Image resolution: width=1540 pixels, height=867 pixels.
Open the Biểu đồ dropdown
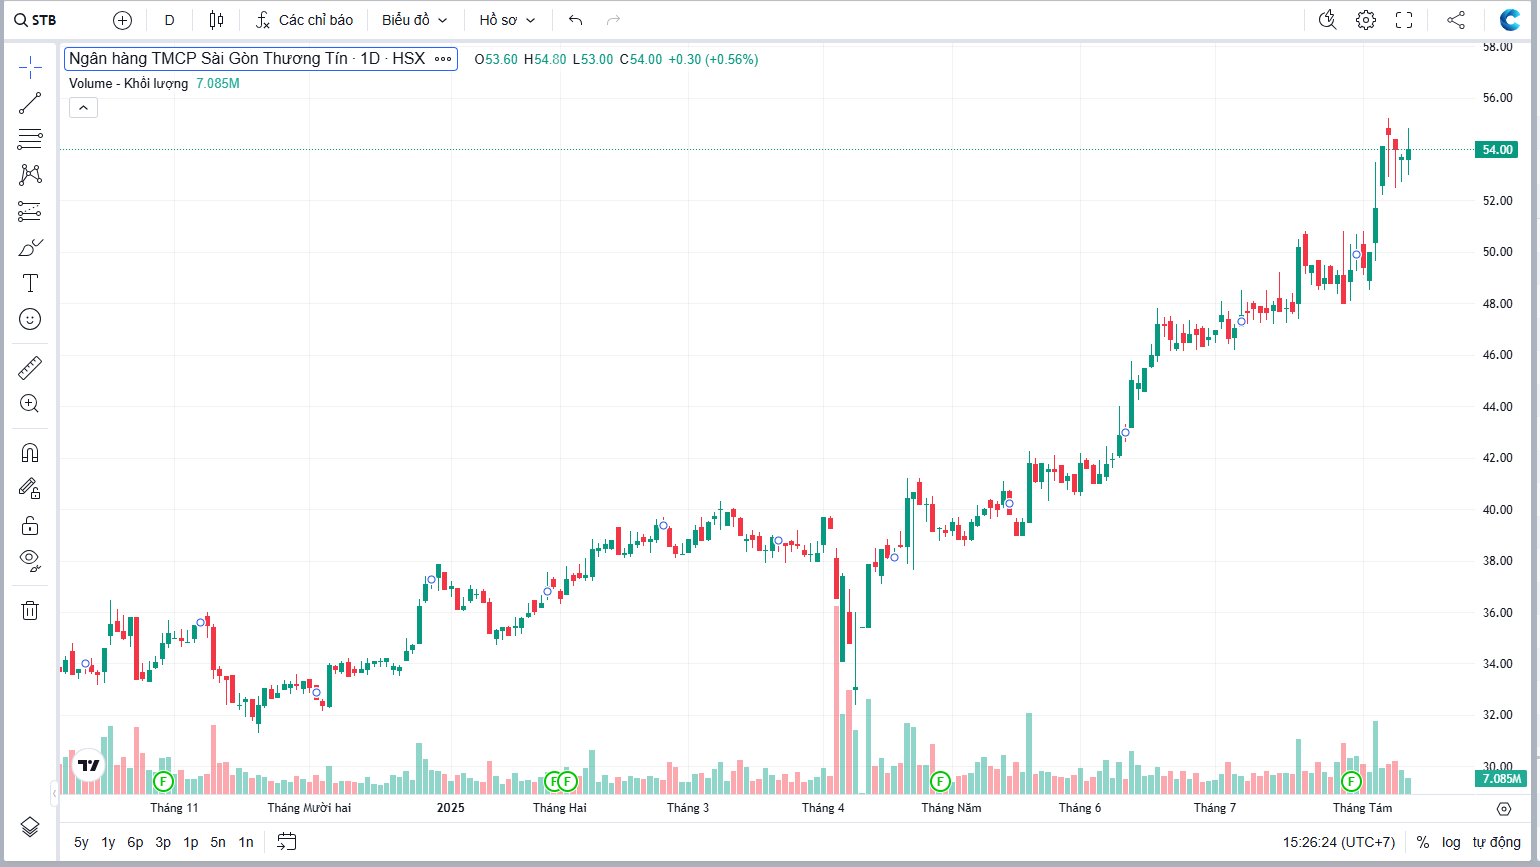coord(414,20)
